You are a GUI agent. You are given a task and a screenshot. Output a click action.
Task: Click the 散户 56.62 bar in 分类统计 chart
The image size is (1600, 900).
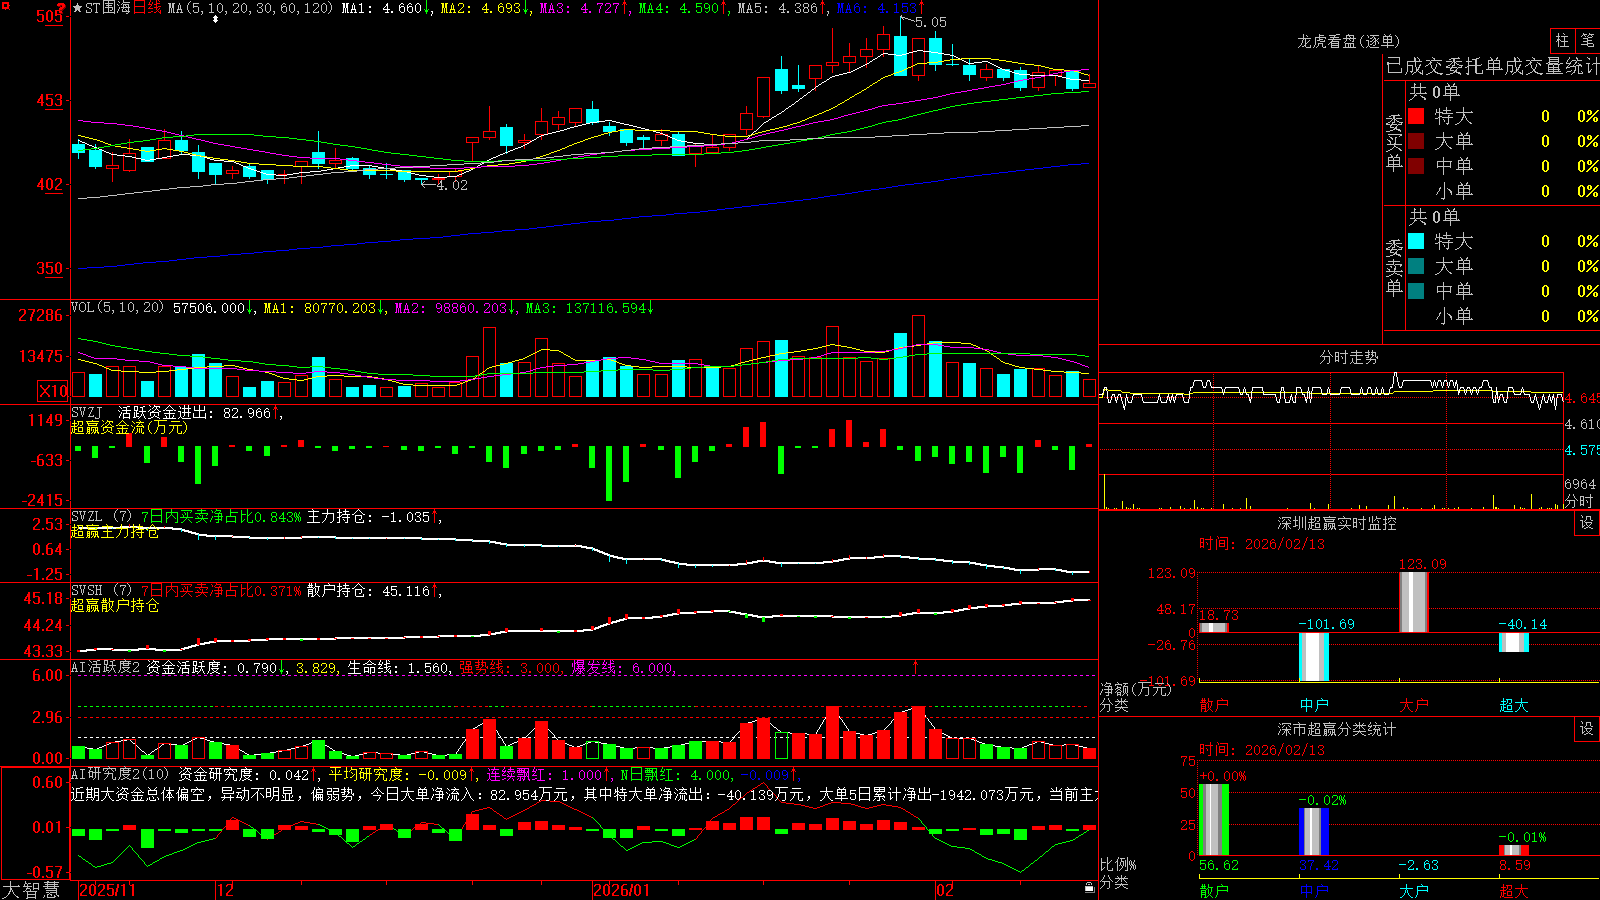coord(1214,820)
